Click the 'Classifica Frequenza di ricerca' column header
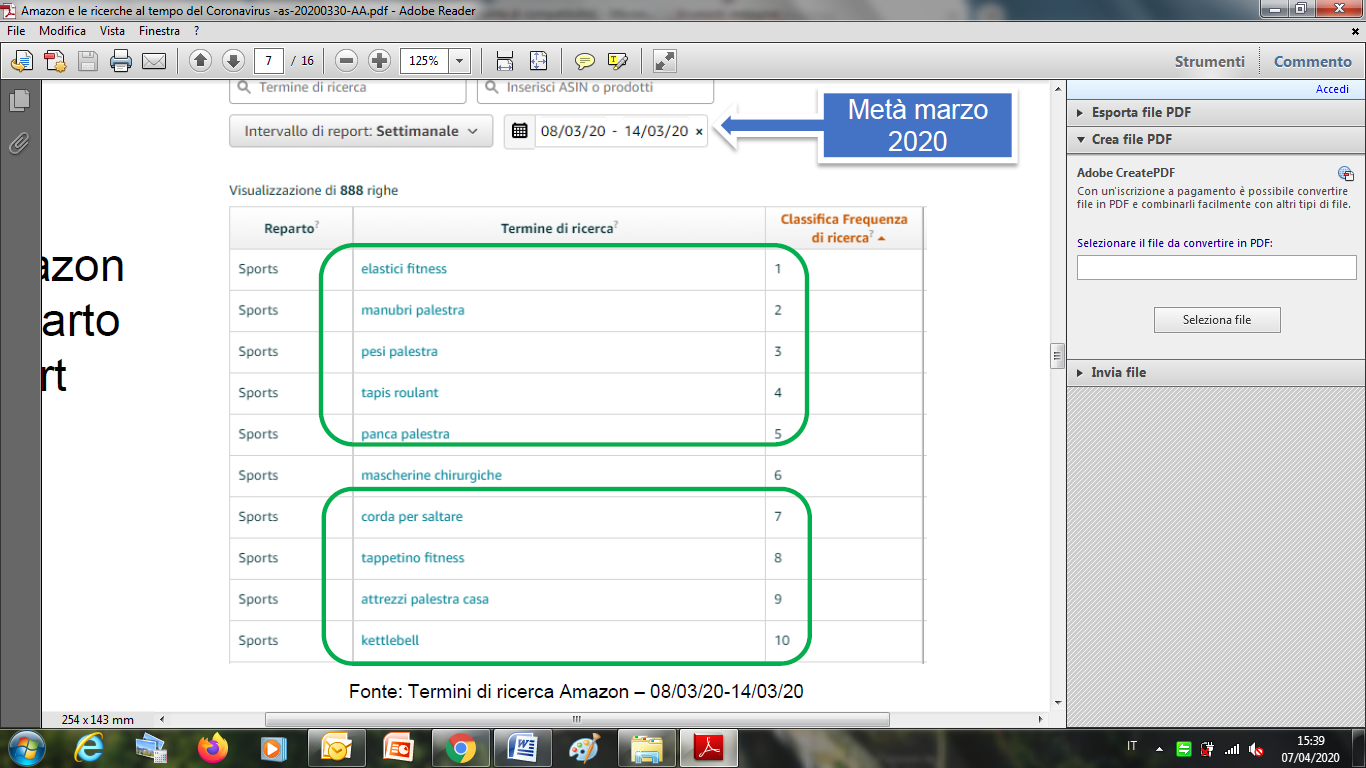 point(844,228)
